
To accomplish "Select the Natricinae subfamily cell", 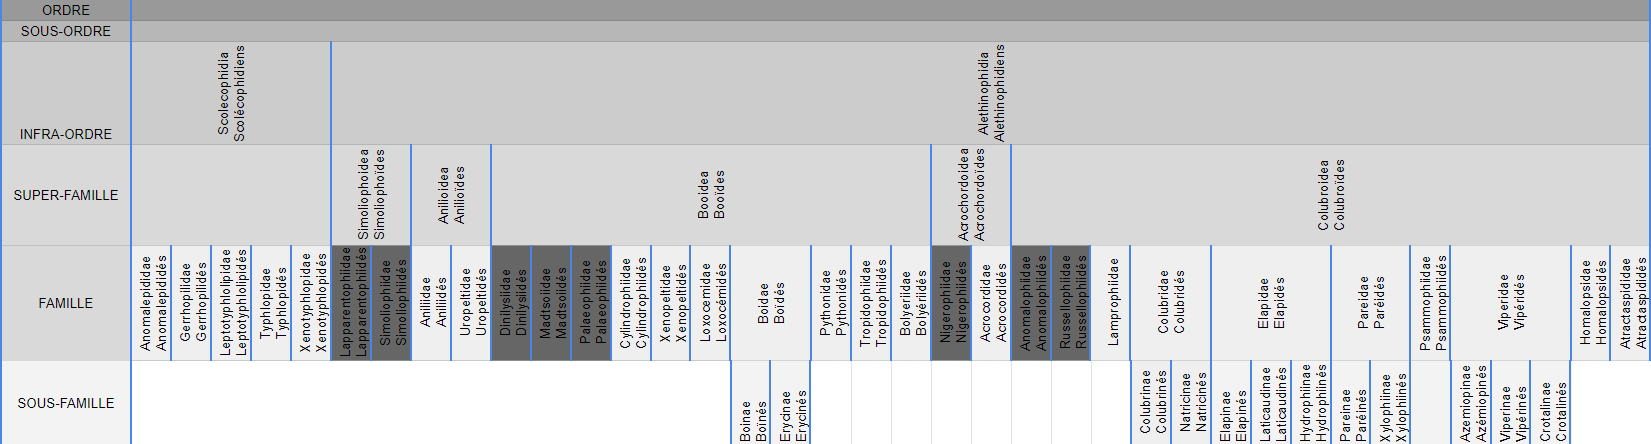I will 1191,403.
